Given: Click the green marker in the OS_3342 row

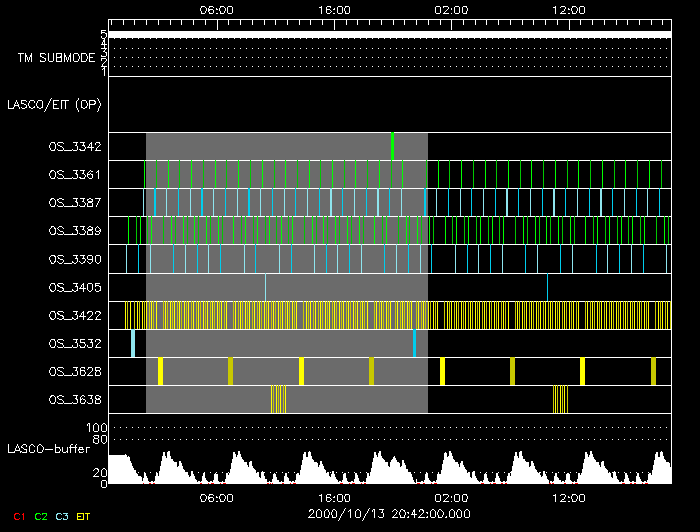Looking at the screenshot, I should [x=392, y=146].
